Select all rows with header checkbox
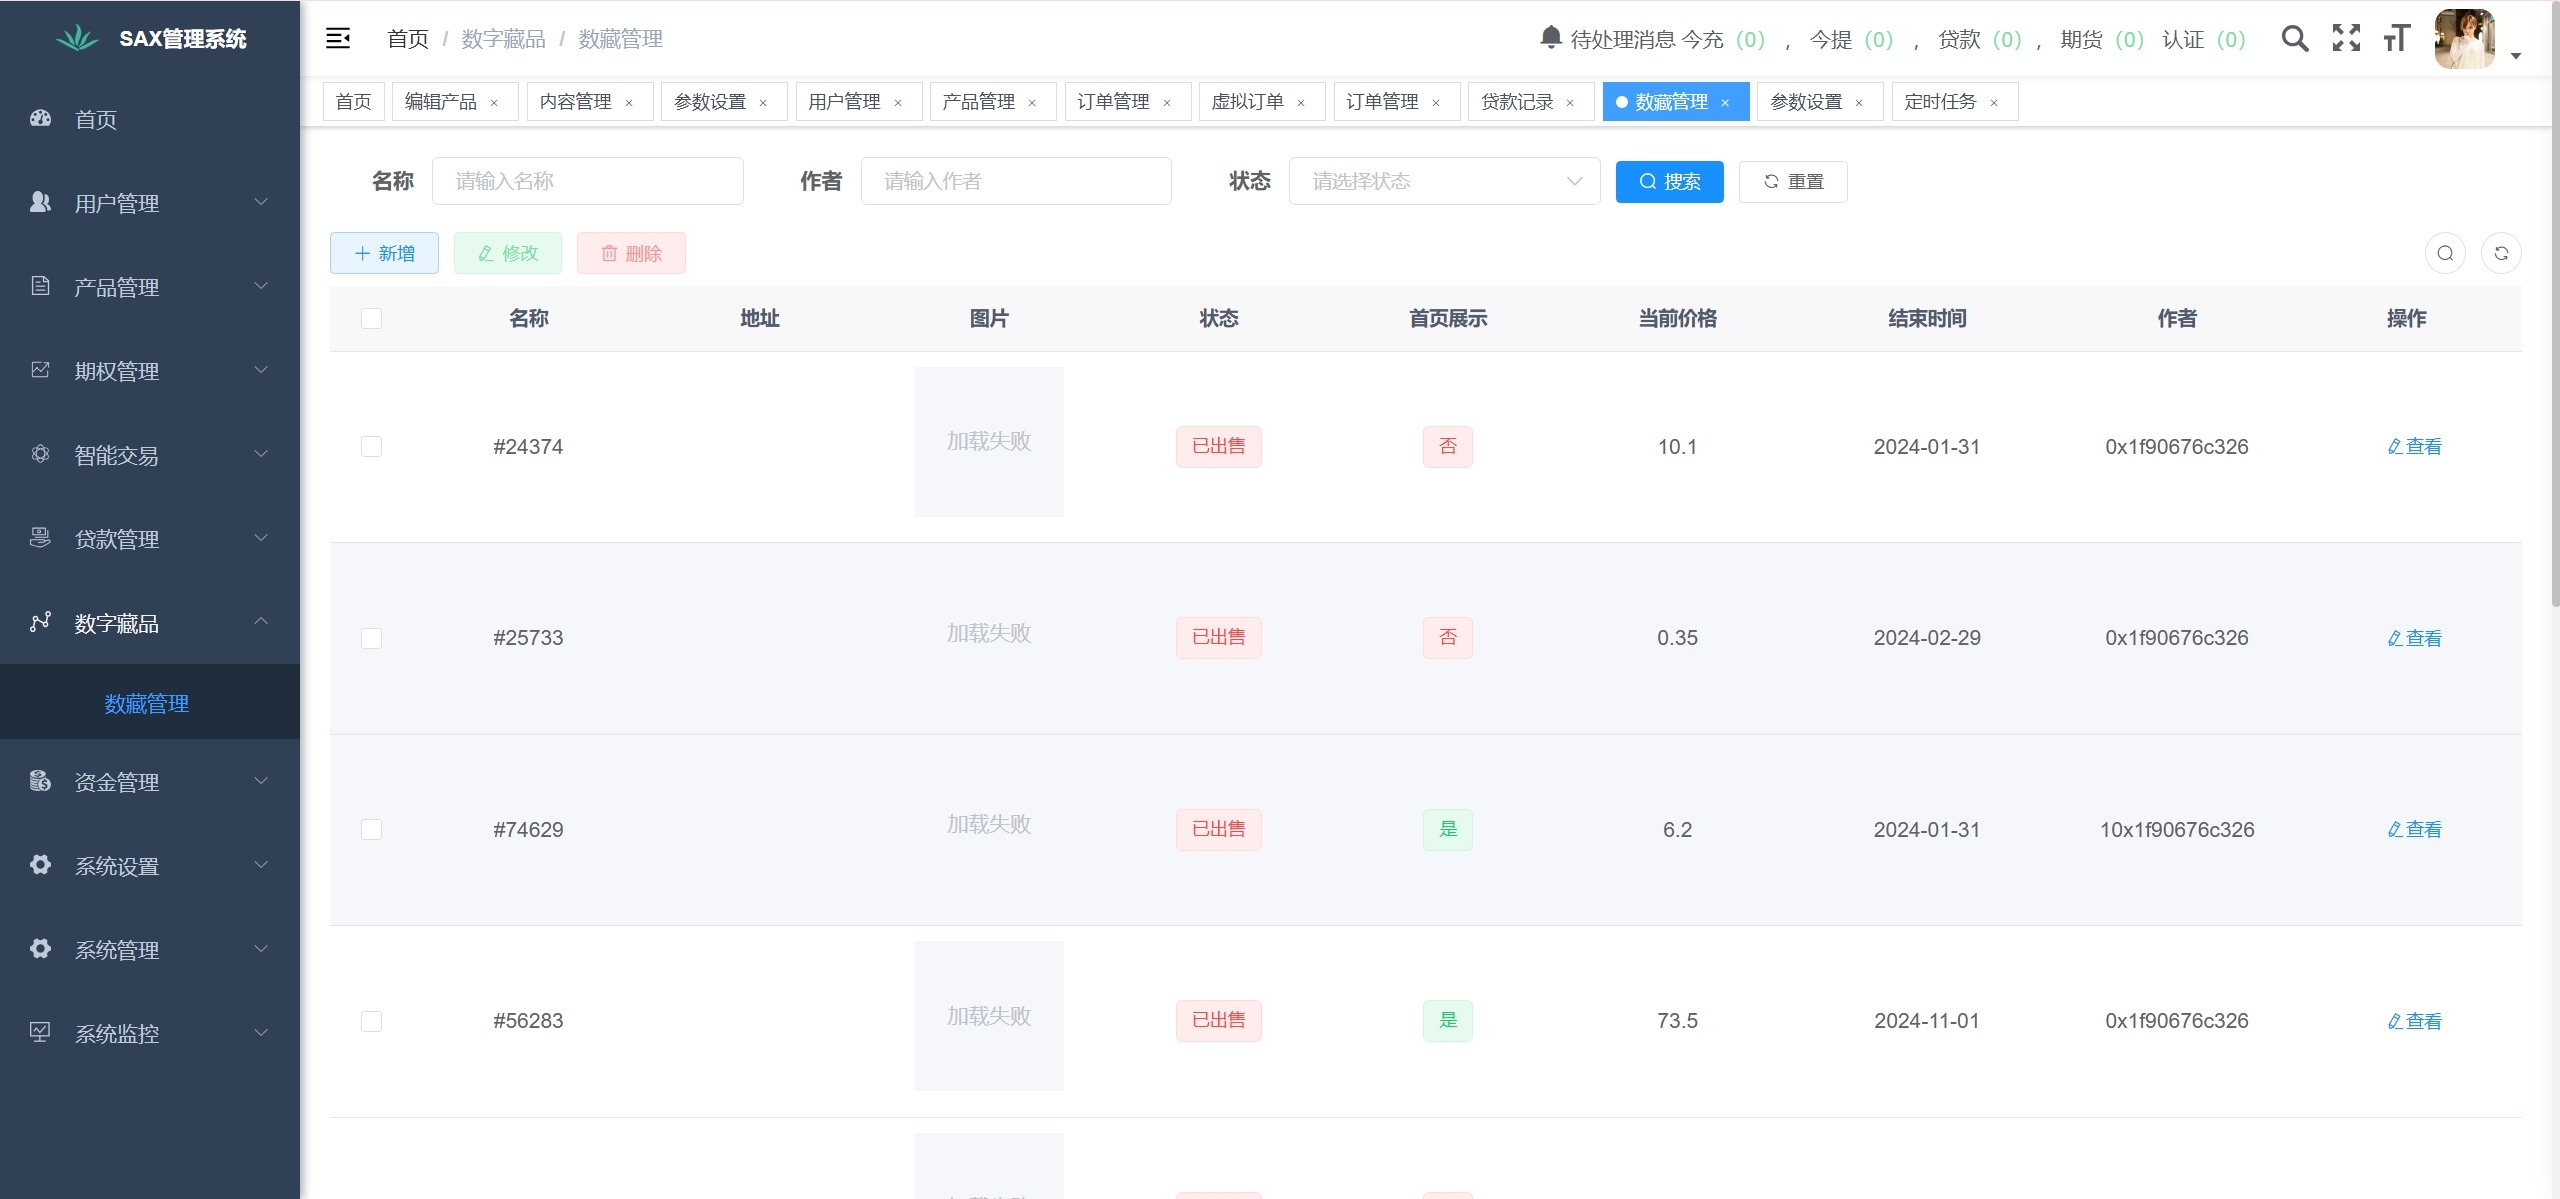The height and width of the screenshot is (1199, 2560). tap(371, 318)
